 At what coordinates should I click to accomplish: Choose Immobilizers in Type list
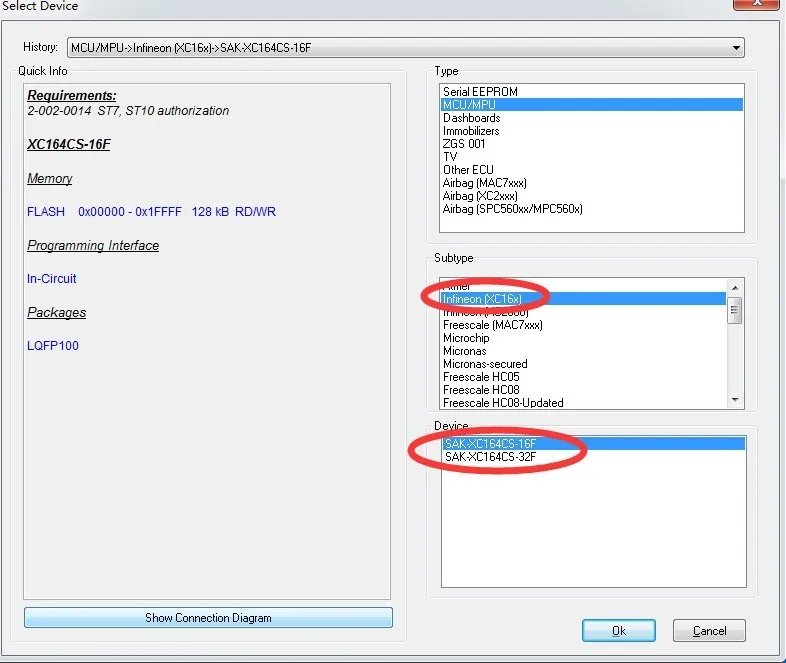pyautogui.click(x=592, y=131)
